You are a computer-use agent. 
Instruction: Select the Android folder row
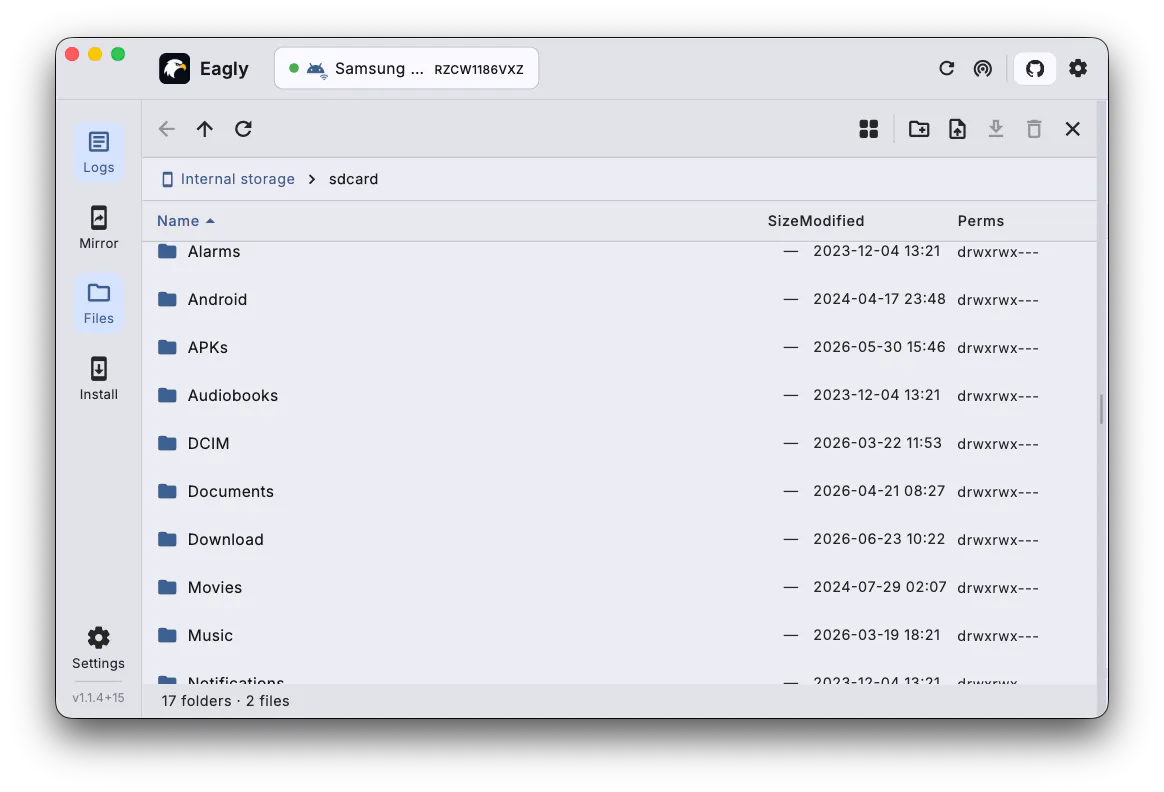point(619,299)
